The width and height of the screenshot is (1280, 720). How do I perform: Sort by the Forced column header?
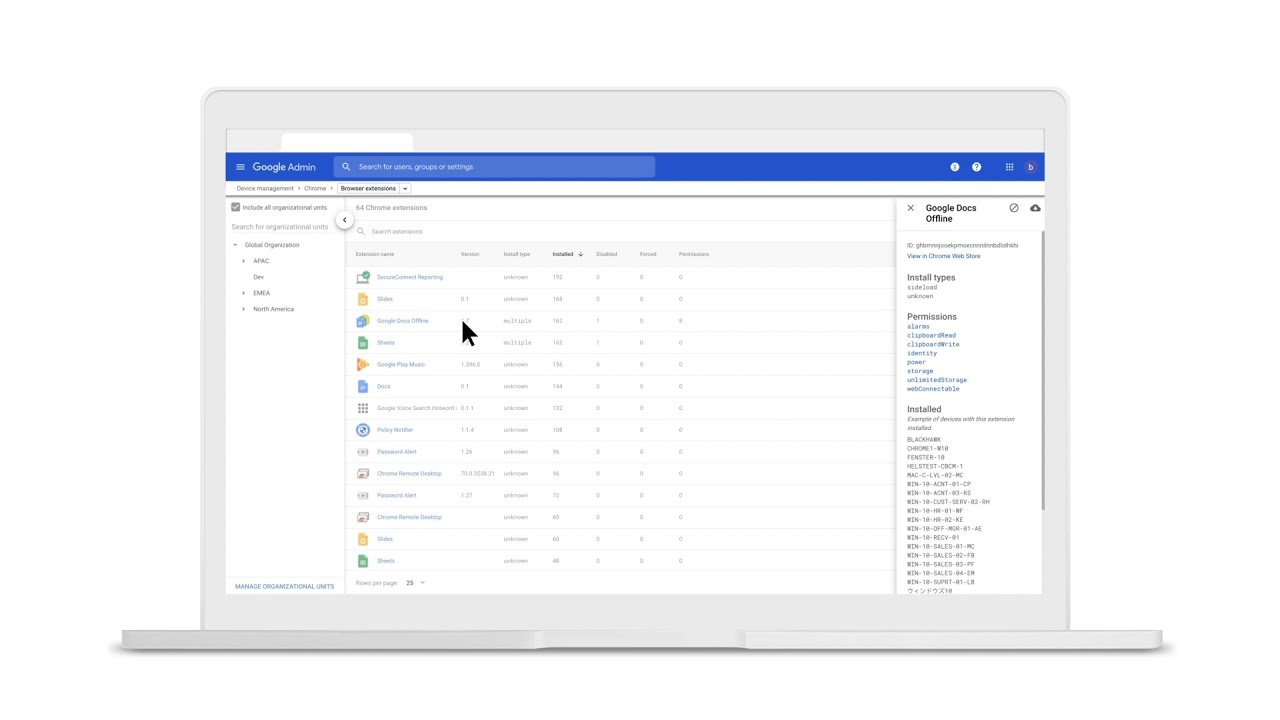click(x=648, y=254)
